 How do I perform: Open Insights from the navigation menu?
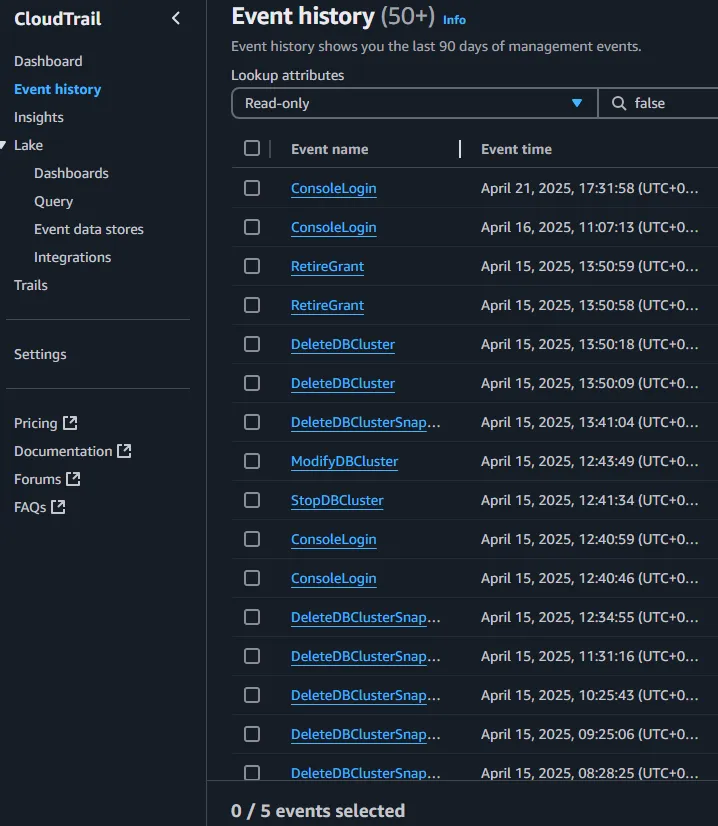click(x=39, y=117)
